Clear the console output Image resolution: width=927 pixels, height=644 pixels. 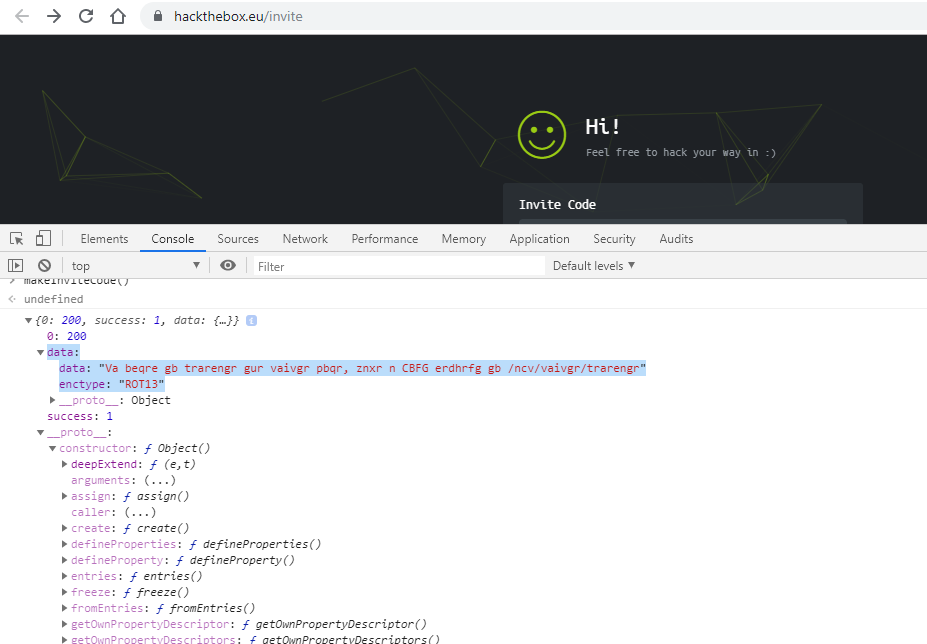[x=43, y=264]
